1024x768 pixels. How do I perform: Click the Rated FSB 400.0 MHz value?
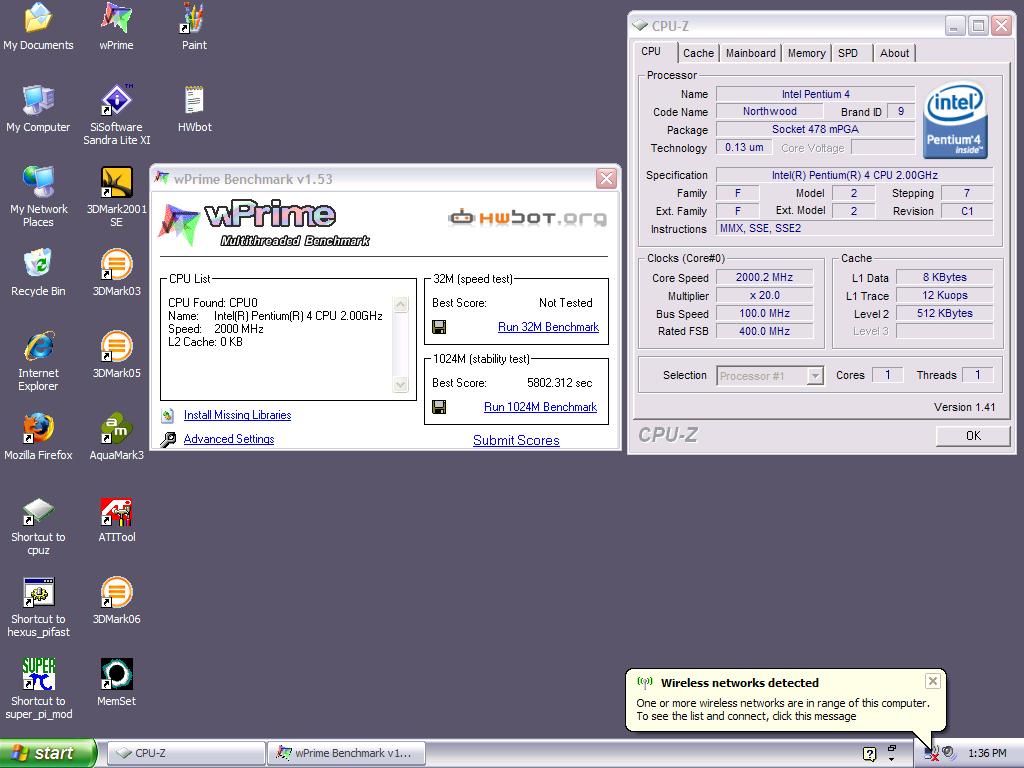click(764, 331)
